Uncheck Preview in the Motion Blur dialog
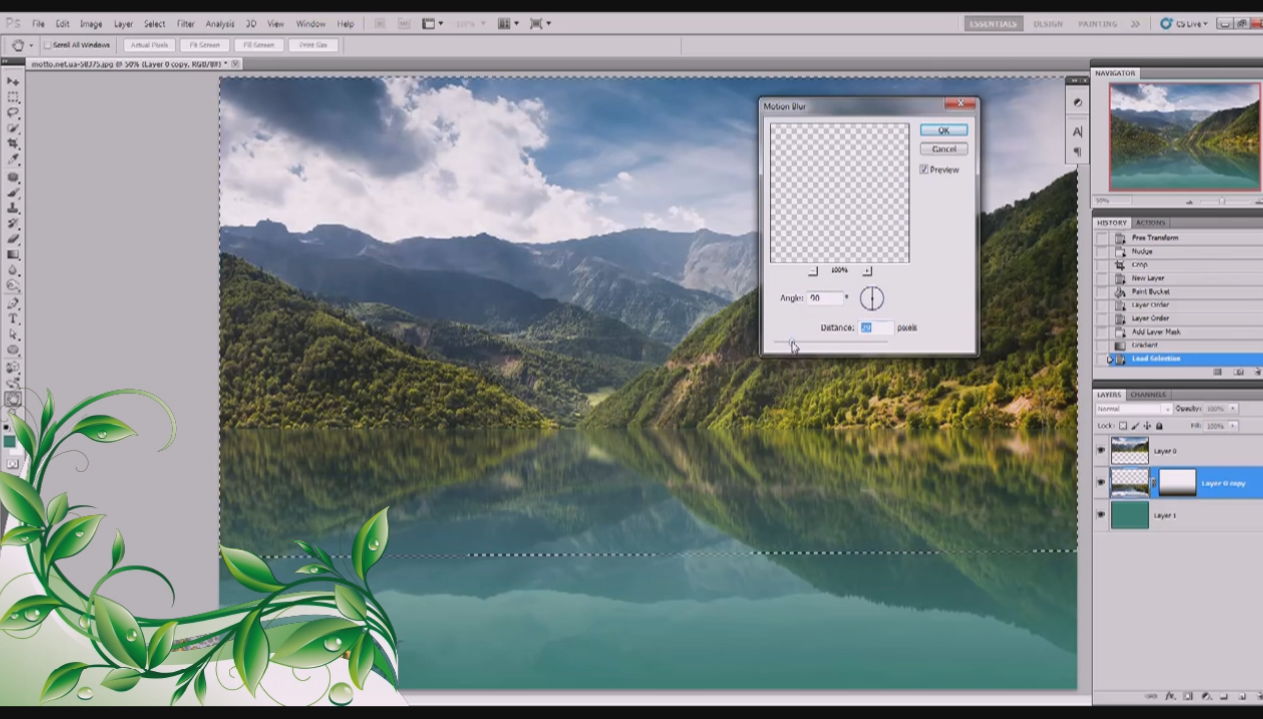Viewport: 1263px width, 719px height. pos(924,170)
